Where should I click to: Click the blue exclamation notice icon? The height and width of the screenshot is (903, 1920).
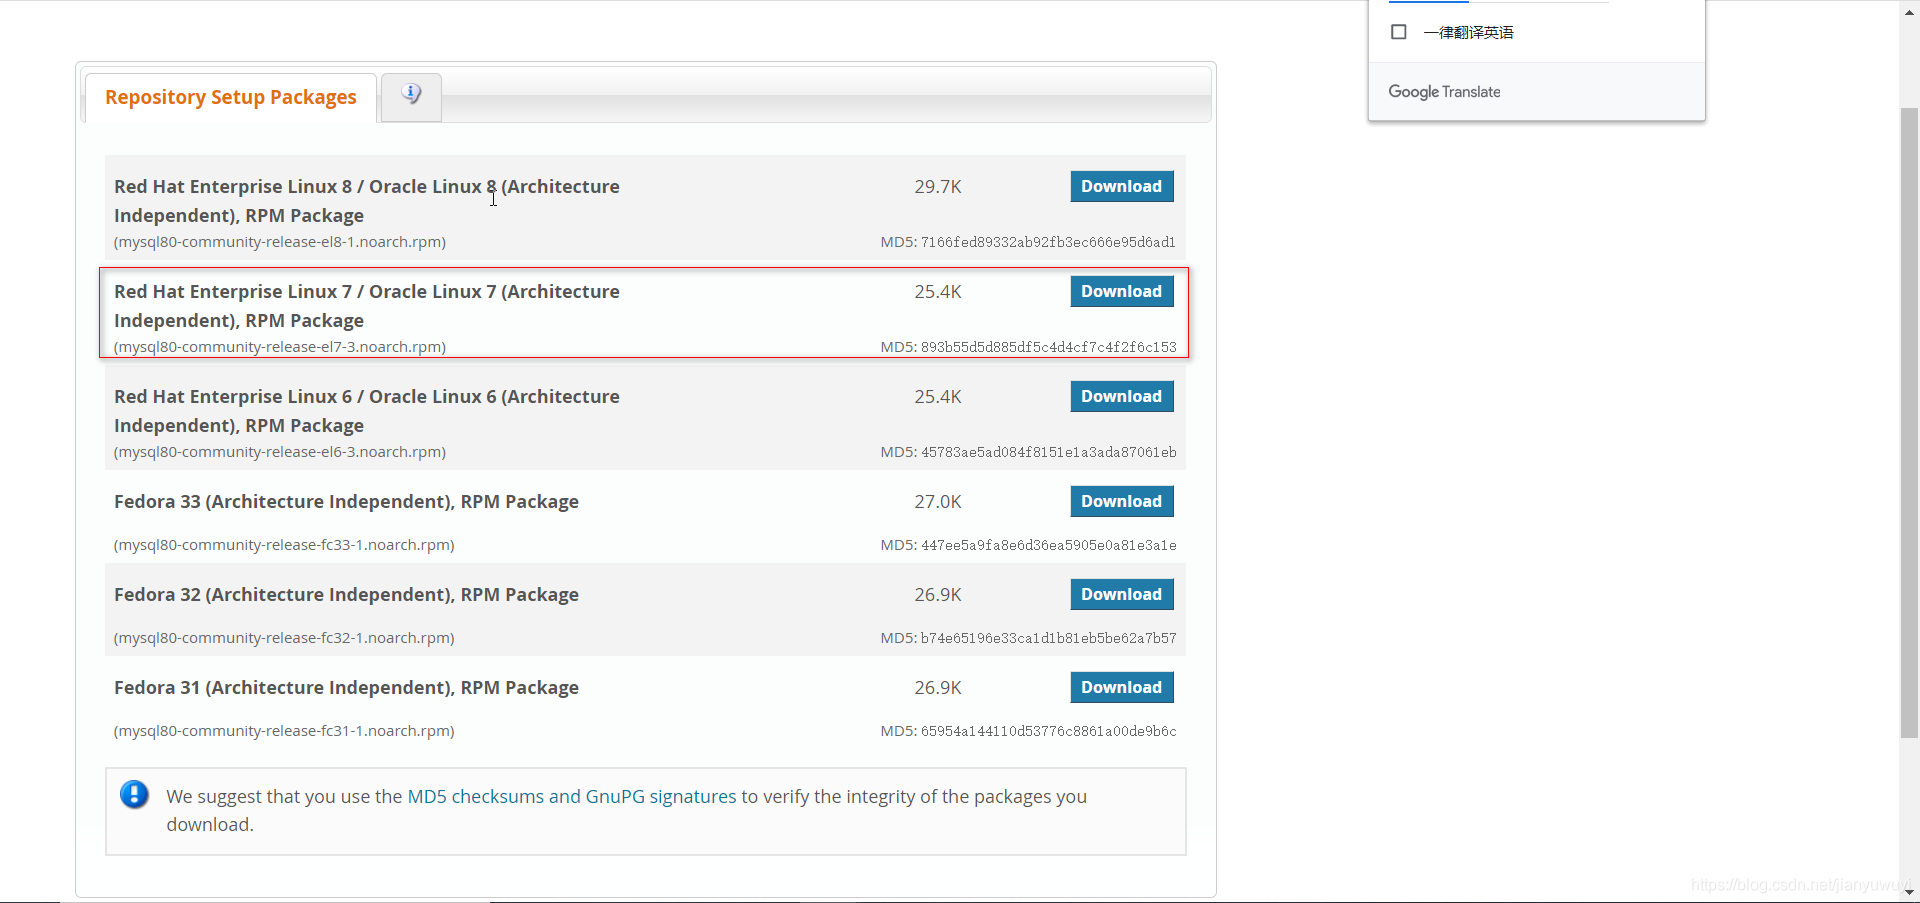click(134, 795)
